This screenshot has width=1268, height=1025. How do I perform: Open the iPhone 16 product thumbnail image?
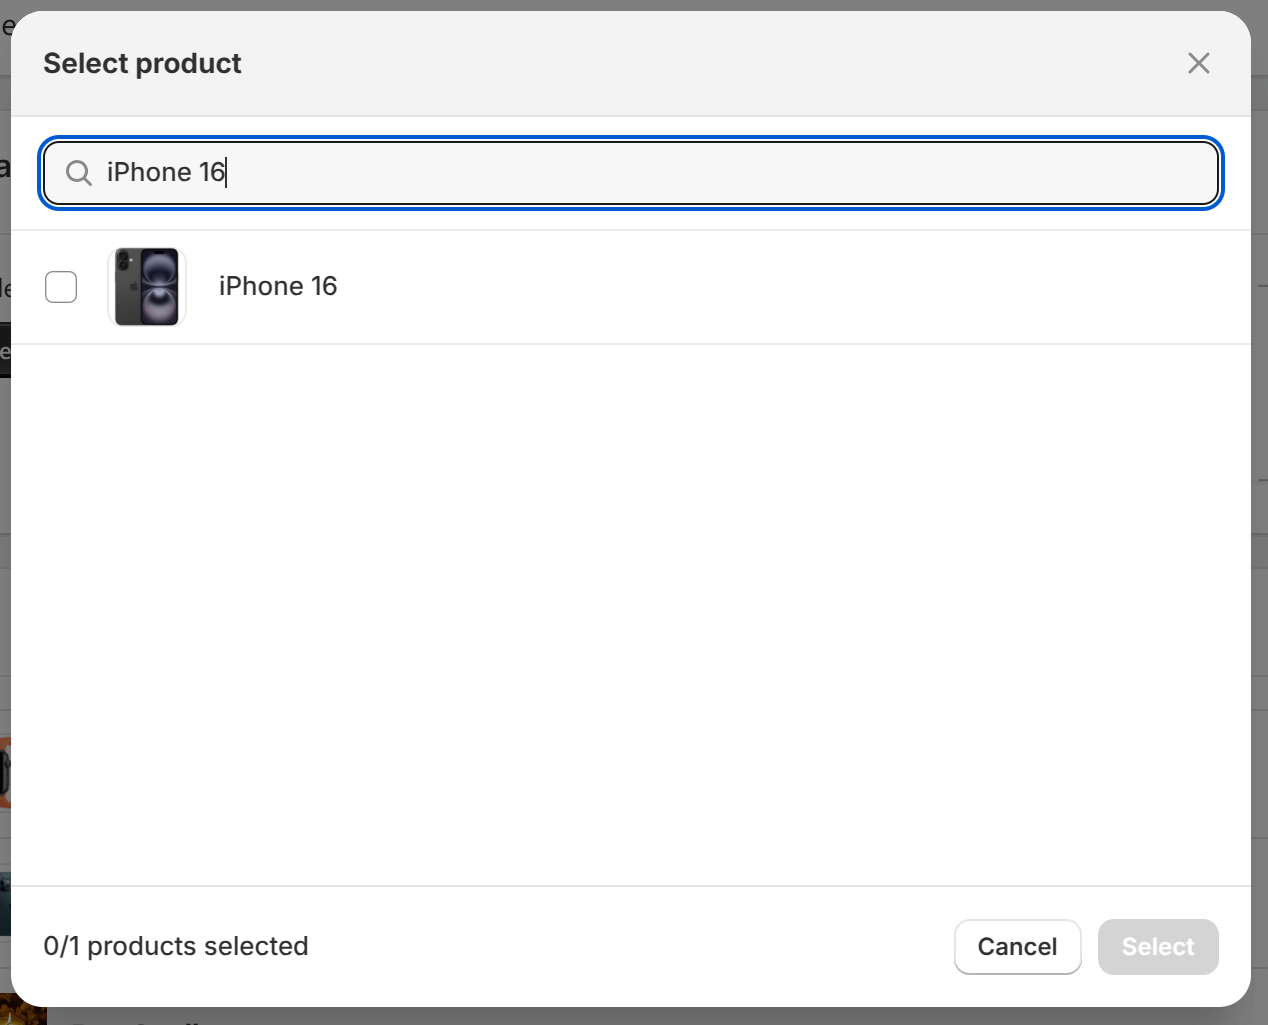point(147,287)
